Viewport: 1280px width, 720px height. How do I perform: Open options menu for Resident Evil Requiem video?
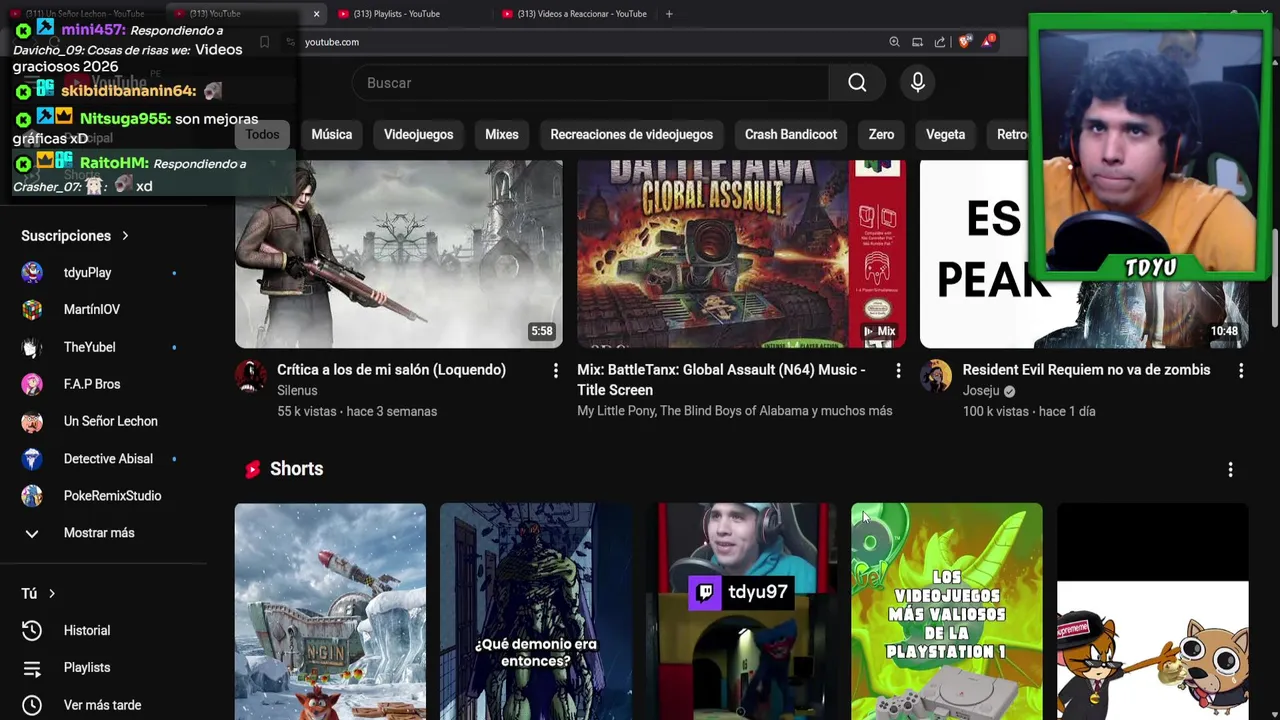click(1241, 371)
